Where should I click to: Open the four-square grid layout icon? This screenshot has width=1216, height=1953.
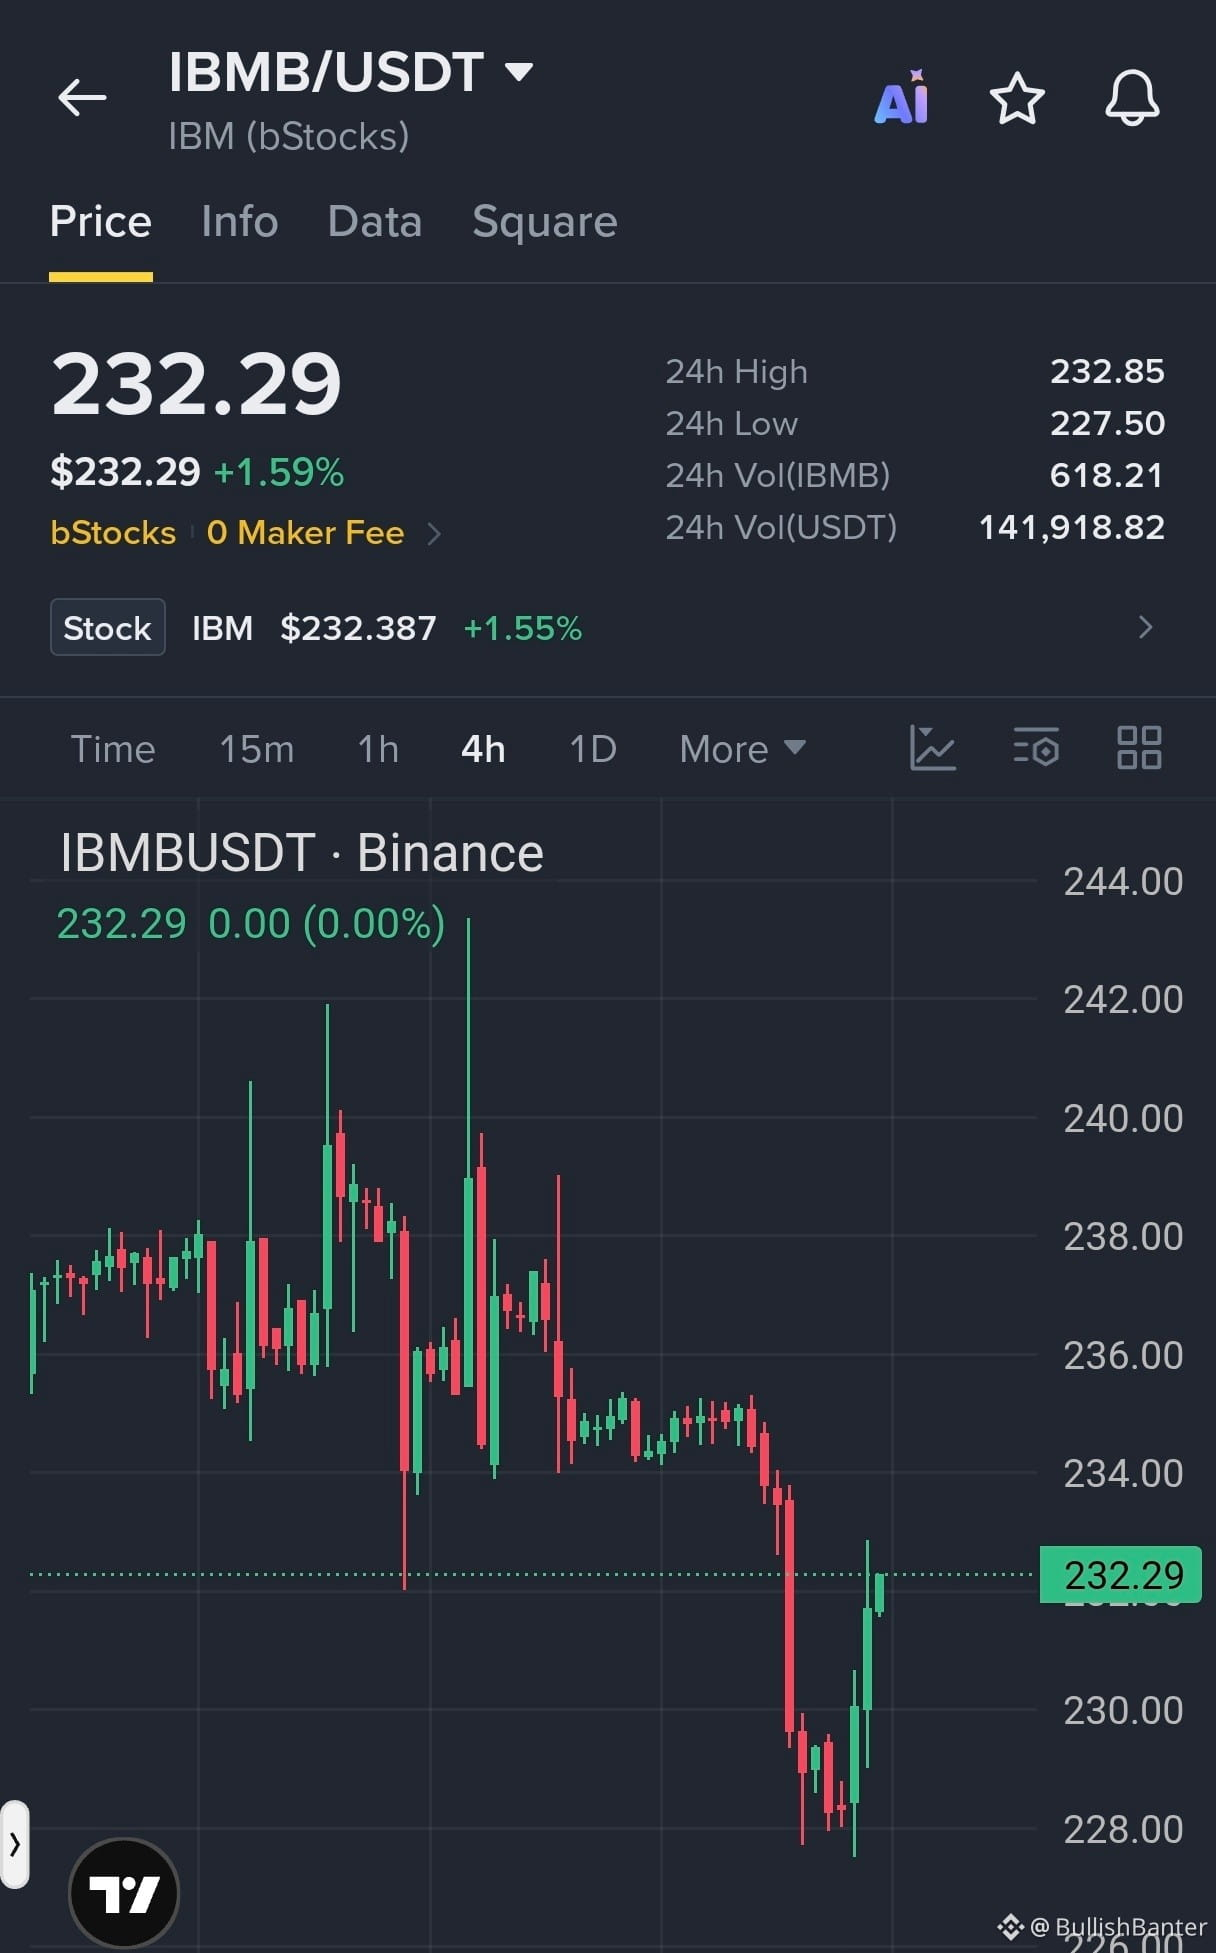1139,748
